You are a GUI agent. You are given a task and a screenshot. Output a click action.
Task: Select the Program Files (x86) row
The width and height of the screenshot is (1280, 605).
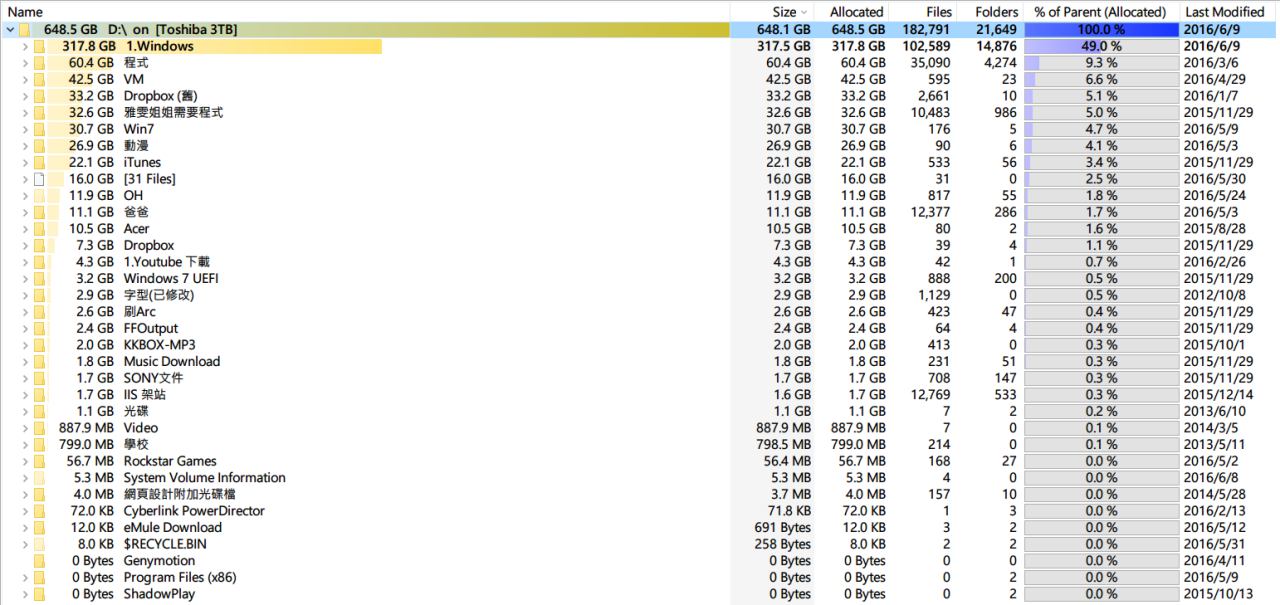click(x=640, y=577)
